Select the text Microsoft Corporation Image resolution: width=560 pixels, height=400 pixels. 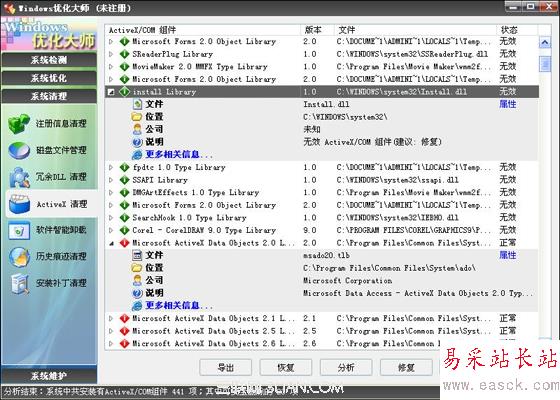[348, 281]
